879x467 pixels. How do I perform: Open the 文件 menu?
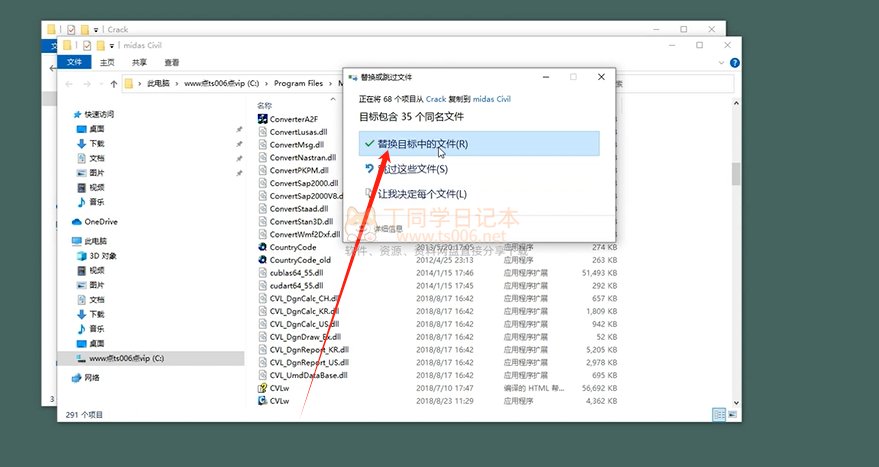pyautogui.click(x=73, y=62)
